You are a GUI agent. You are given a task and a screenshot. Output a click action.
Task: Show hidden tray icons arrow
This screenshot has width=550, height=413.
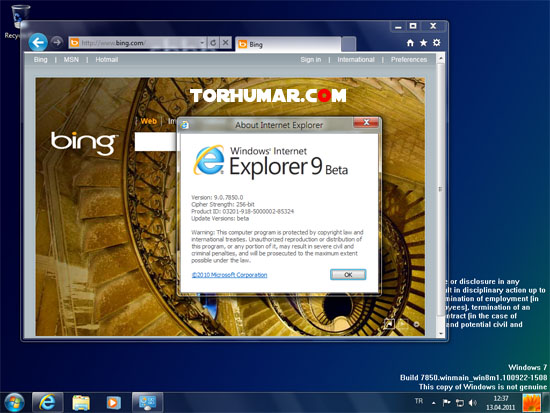(x=434, y=403)
